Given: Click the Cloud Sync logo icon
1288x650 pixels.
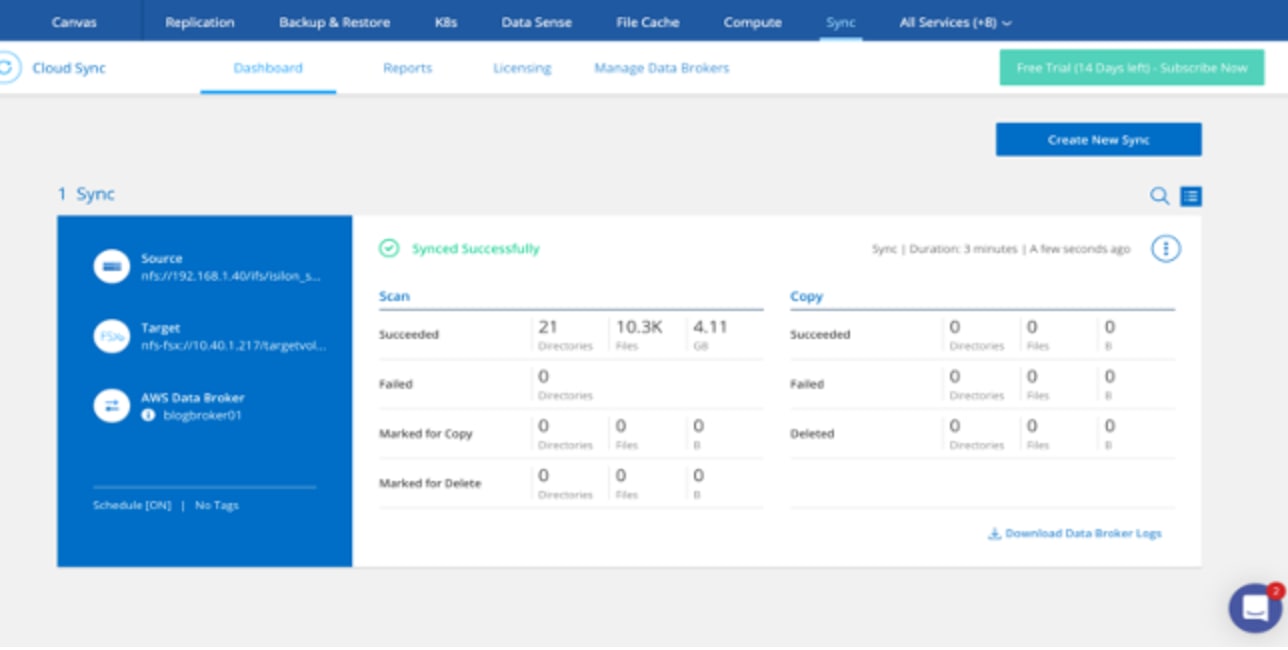Looking at the screenshot, I should click(8, 68).
